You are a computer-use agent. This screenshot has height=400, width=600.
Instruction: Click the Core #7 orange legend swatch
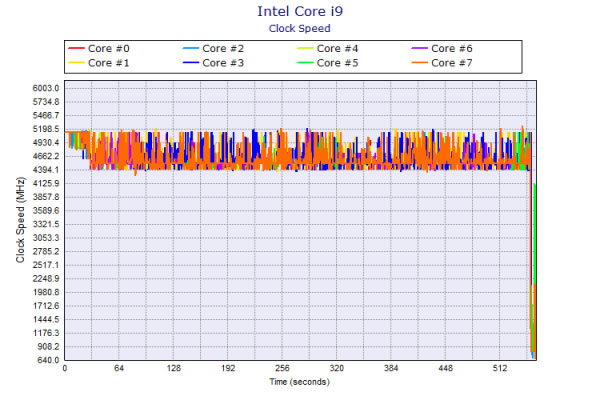pos(419,62)
